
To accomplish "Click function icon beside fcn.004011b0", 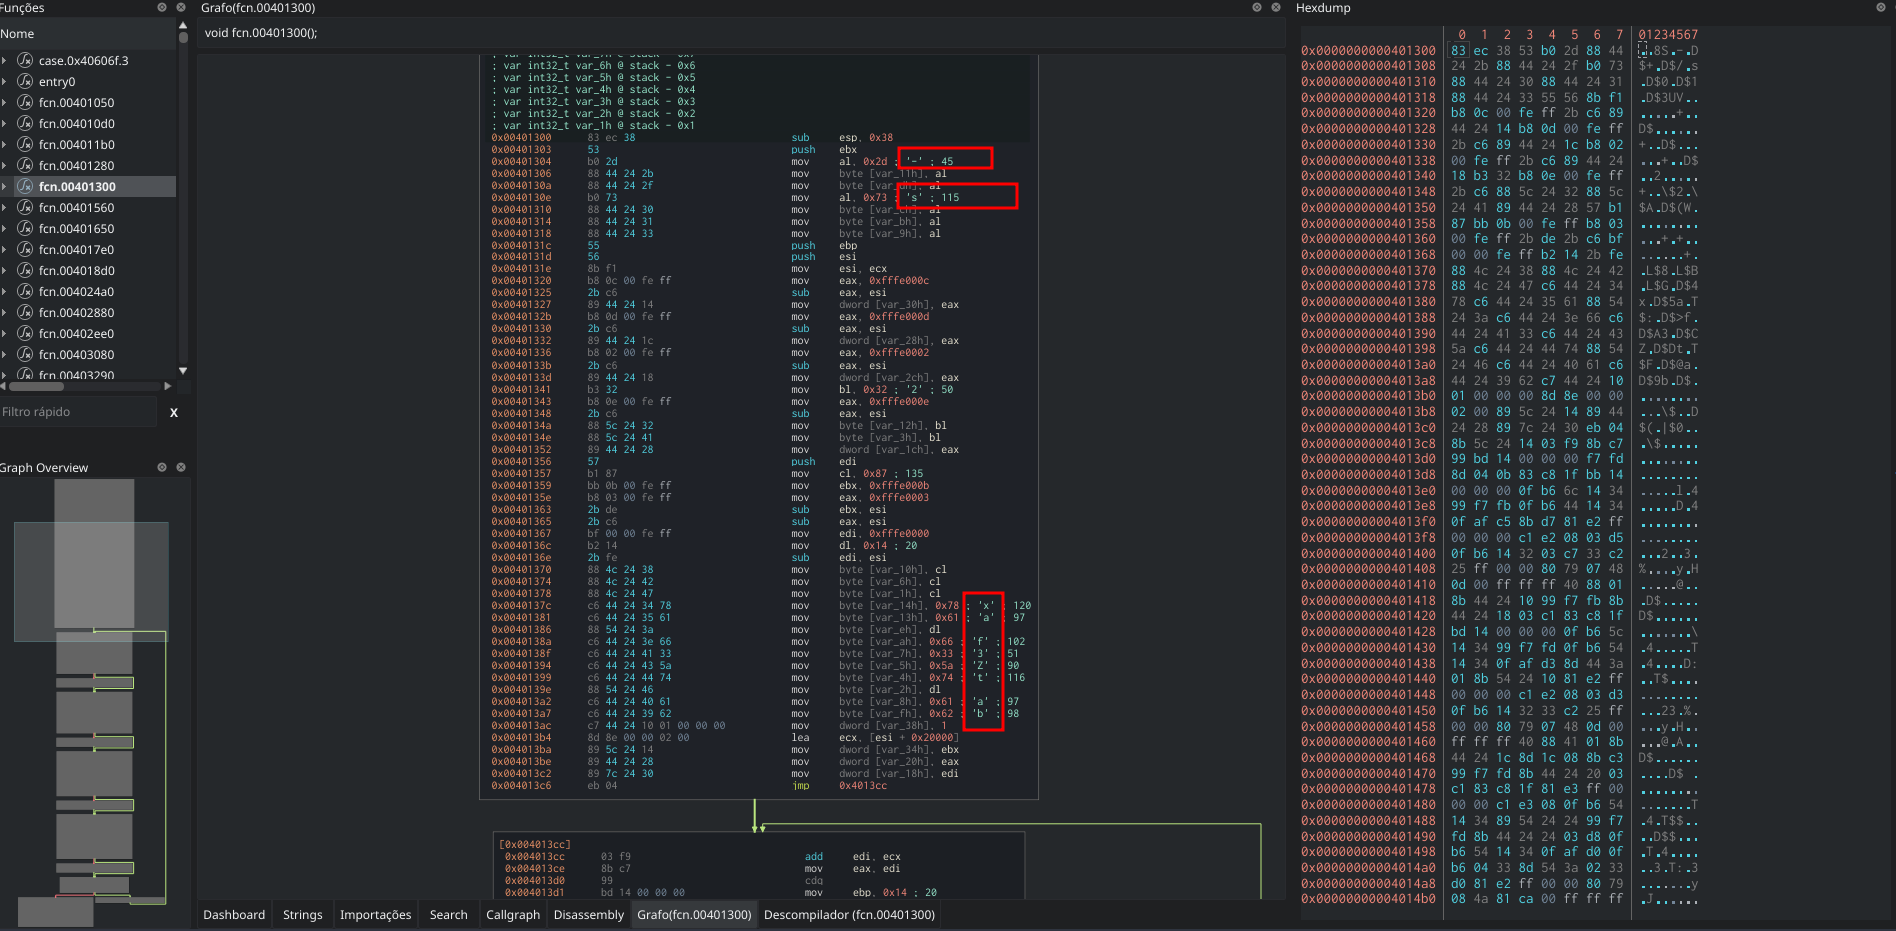I will click(25, 144).
